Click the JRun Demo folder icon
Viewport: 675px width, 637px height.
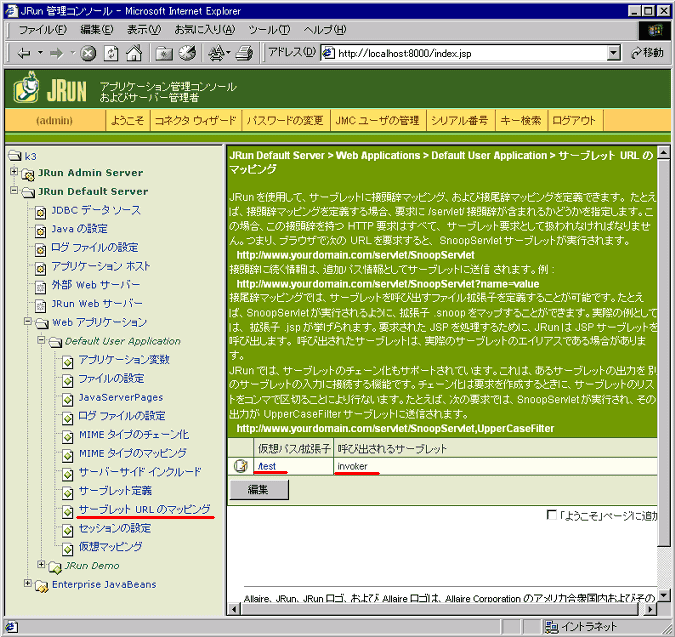click(x=55, y=567)
